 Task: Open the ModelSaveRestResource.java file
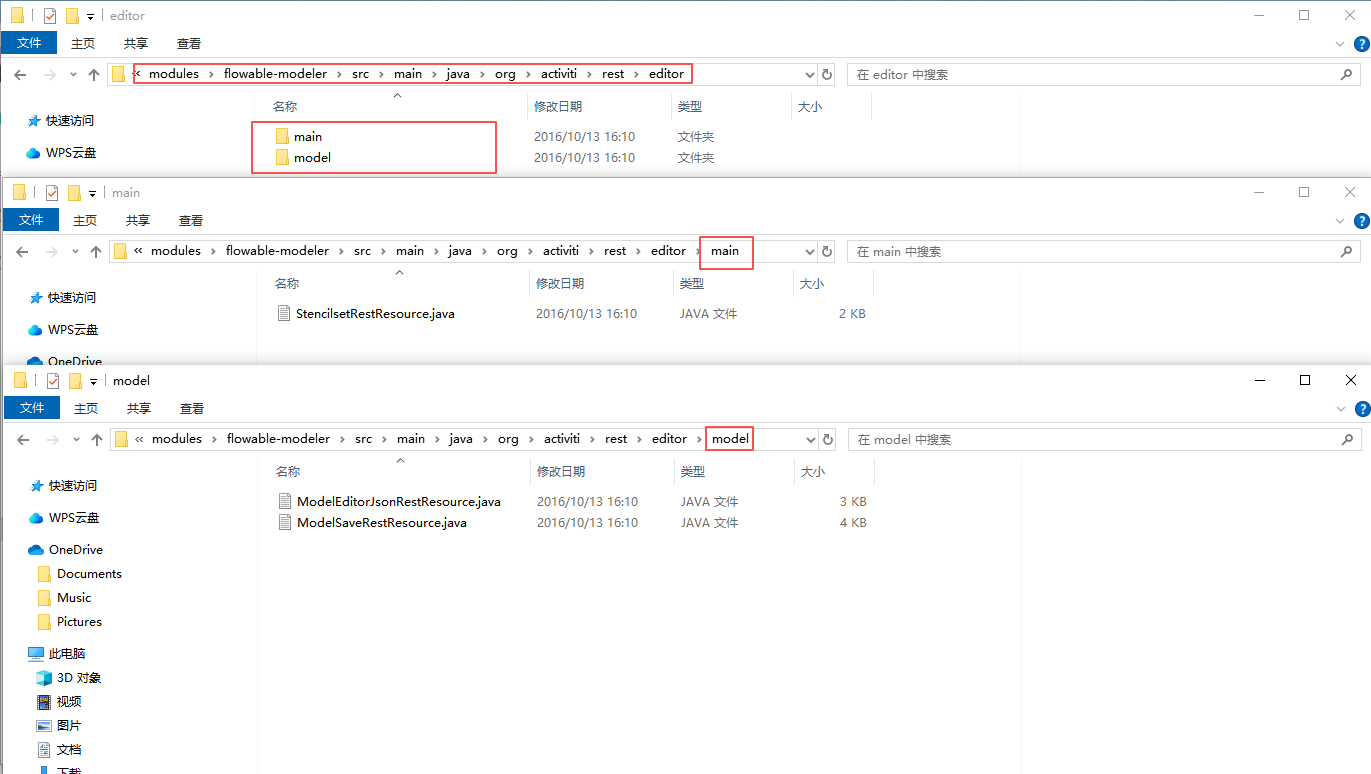pyautogui.click(x=381, y=523)
